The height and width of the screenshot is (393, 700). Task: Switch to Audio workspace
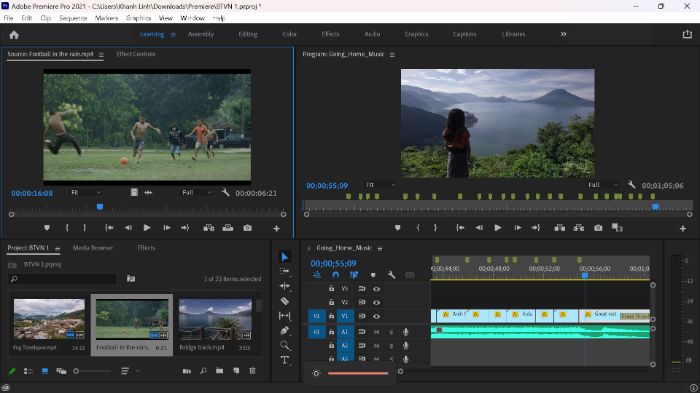(372, 34)
